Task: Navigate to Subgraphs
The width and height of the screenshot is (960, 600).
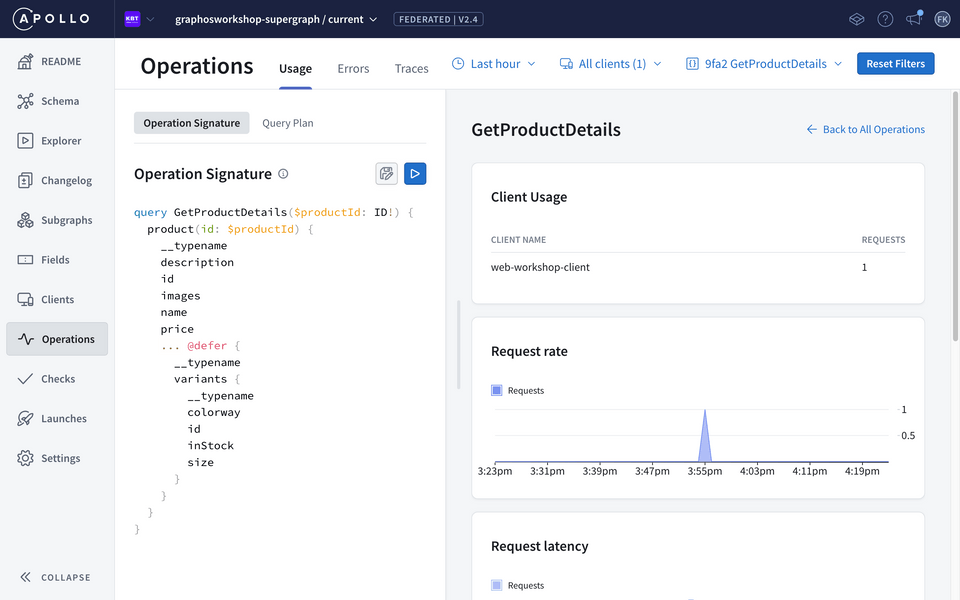Action: click(x=57, y=220)
